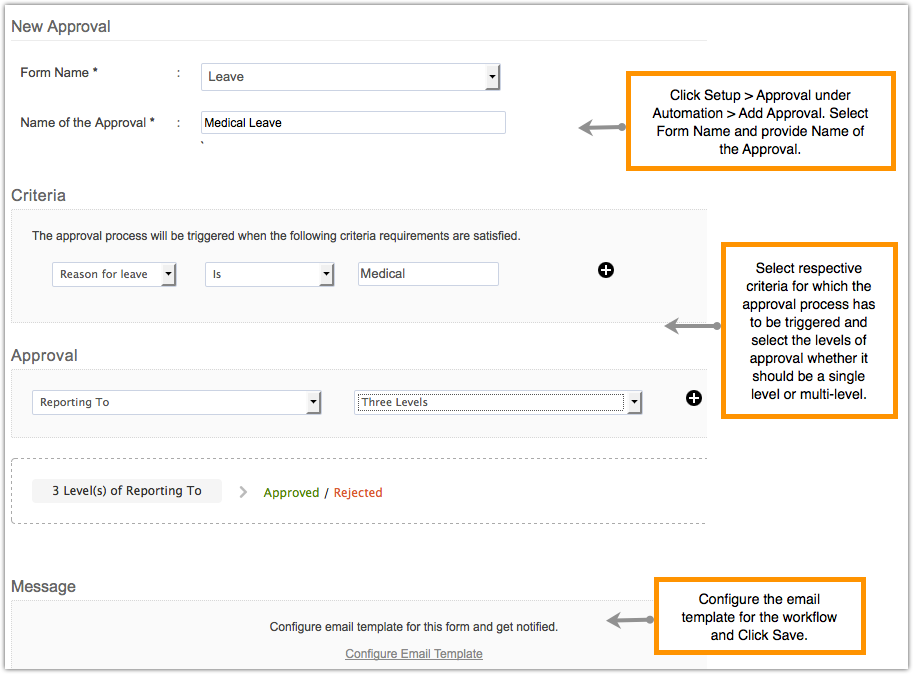Click plus icon in Approval row
The image size is (913, 674).
point(693,398)
